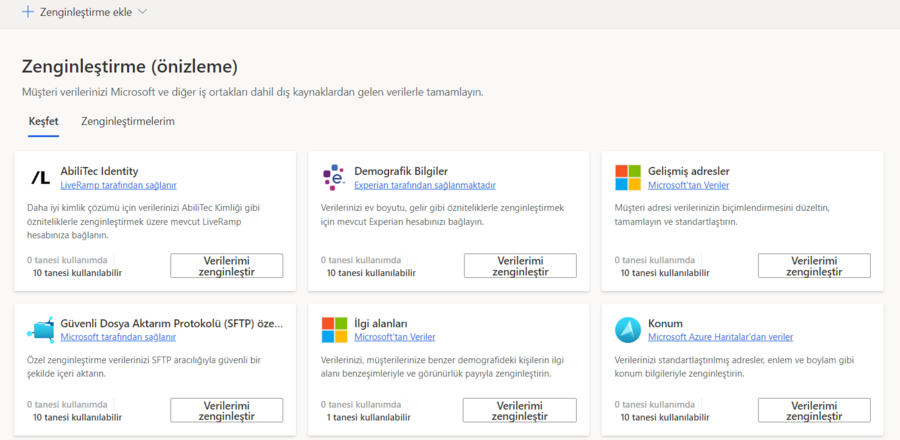
Task: Expand the Zenginleştirme ekle dropdown chevron
Action: pyautogui.click(x=143, y=11)
